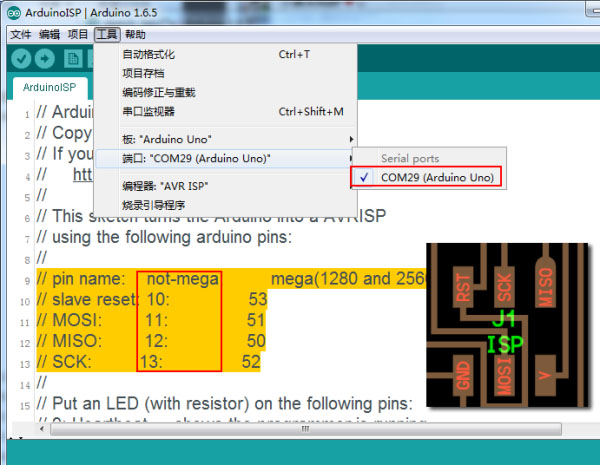Click the "// MISO:" code line
This screenshot has height=465, width=600.
coord(151,341)
